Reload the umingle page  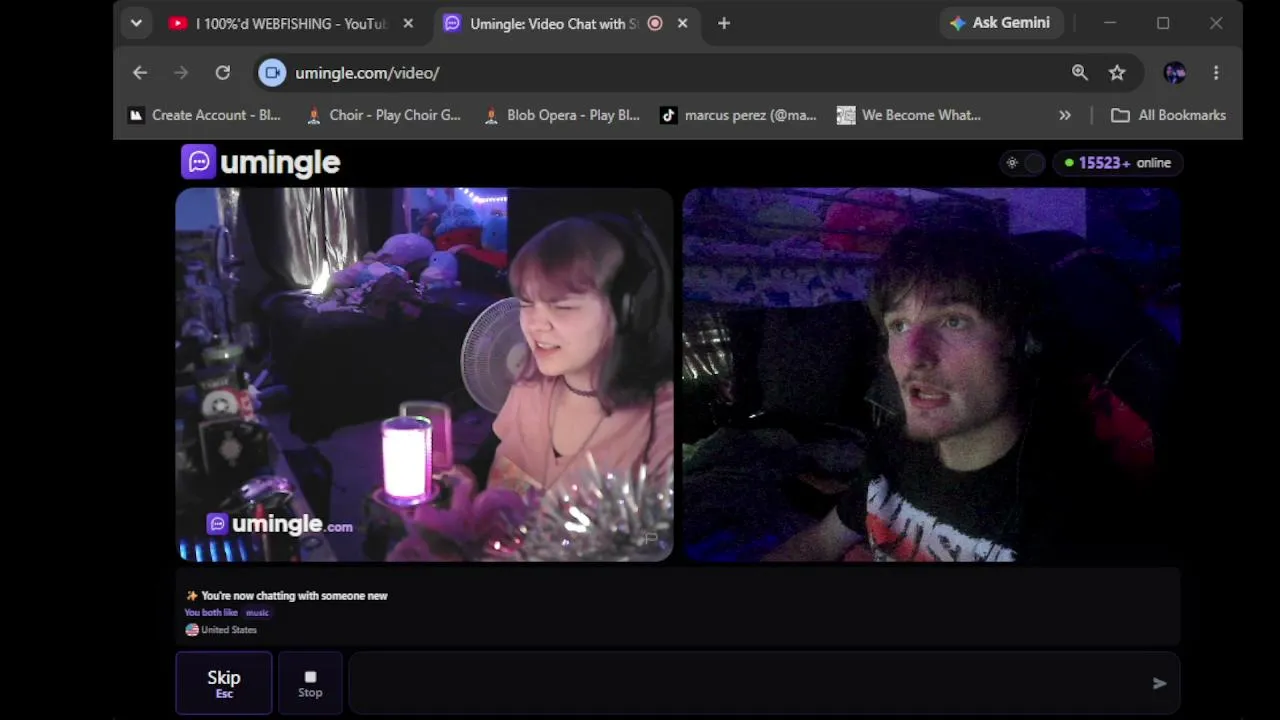tap(223, 73)
